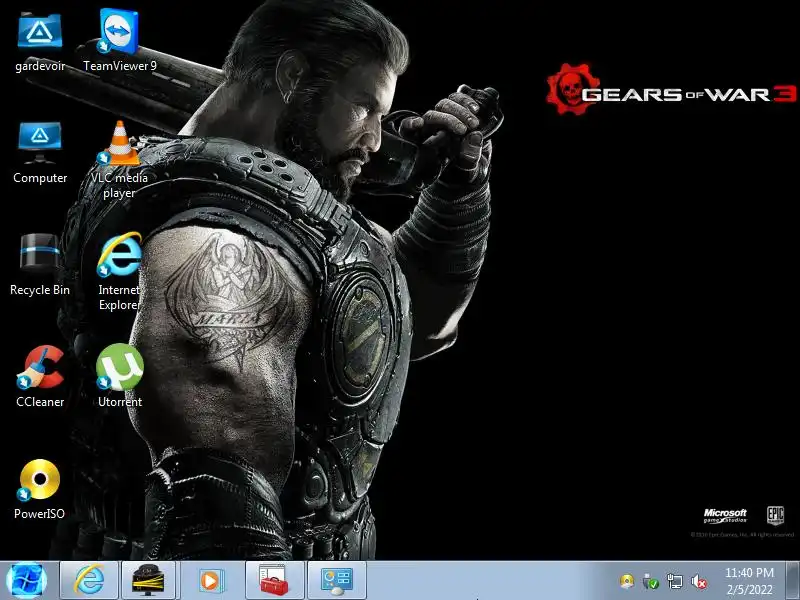This screenshot has width=800, height=600.
Task: Click the yellow disc tray icon
Action: [x=627, y=581]
